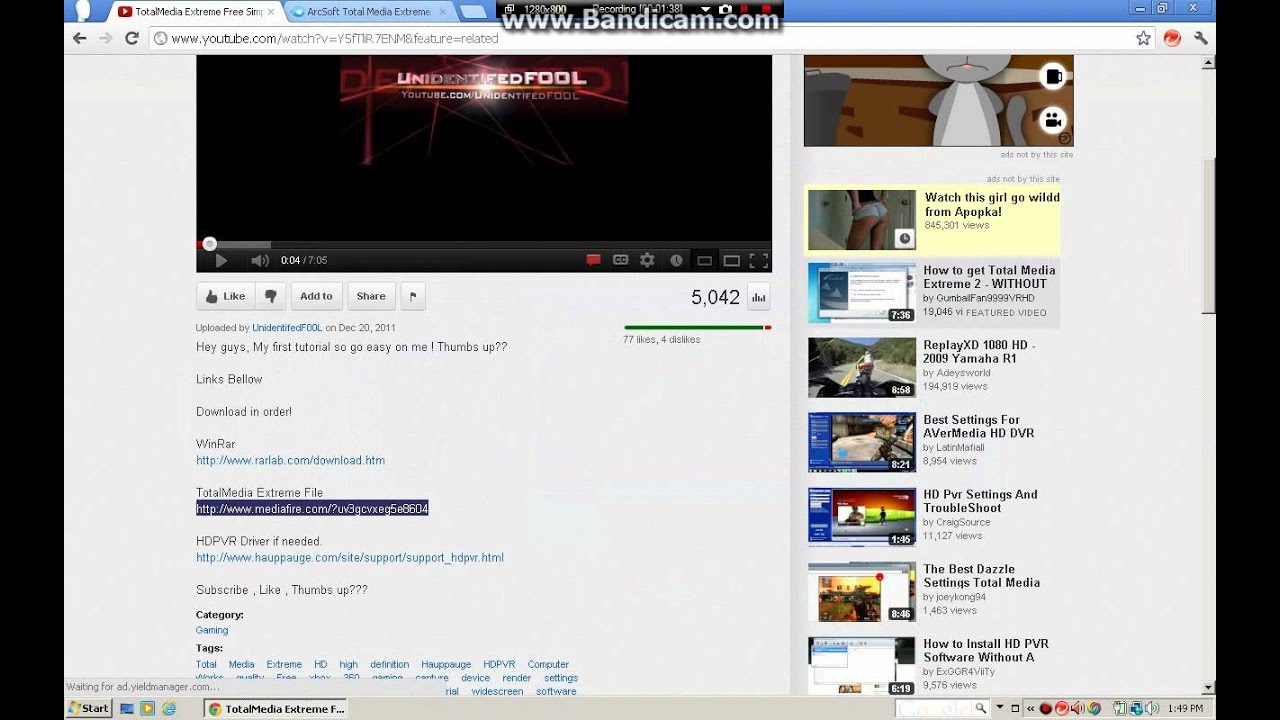Click the cartoon cat advertisement banner
This screenshot has width=1280, height=720.
click(x=938, y=100)
